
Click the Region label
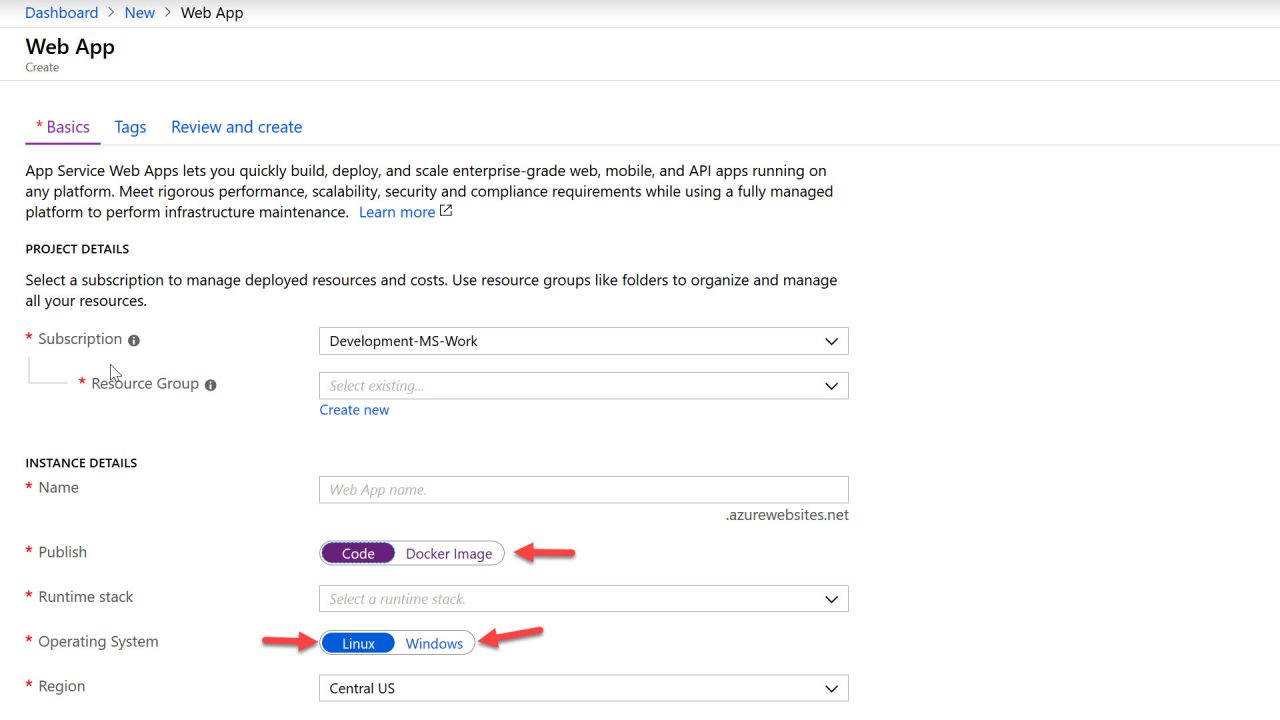62,686
